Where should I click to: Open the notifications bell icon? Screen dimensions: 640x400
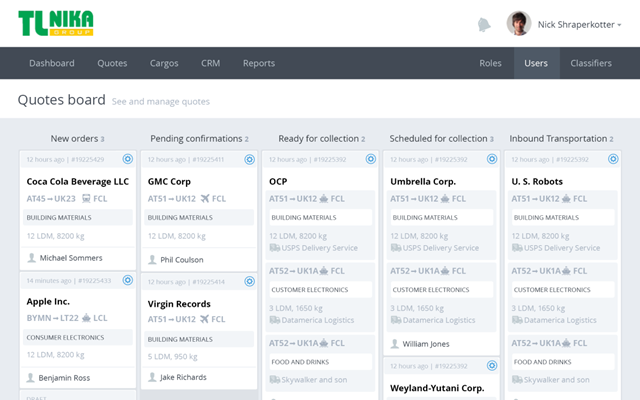484,25
